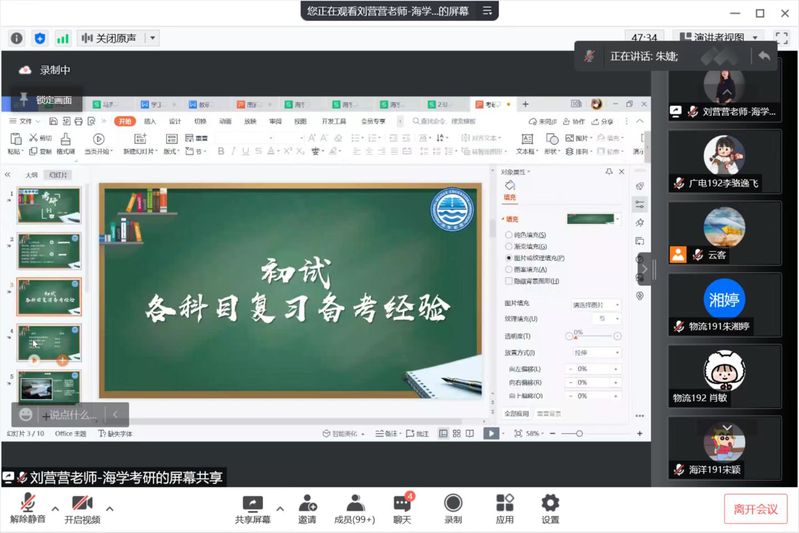Open 图片填充 picture source dropdown
This screenshot has width=799, height=533.
[595, 305]
